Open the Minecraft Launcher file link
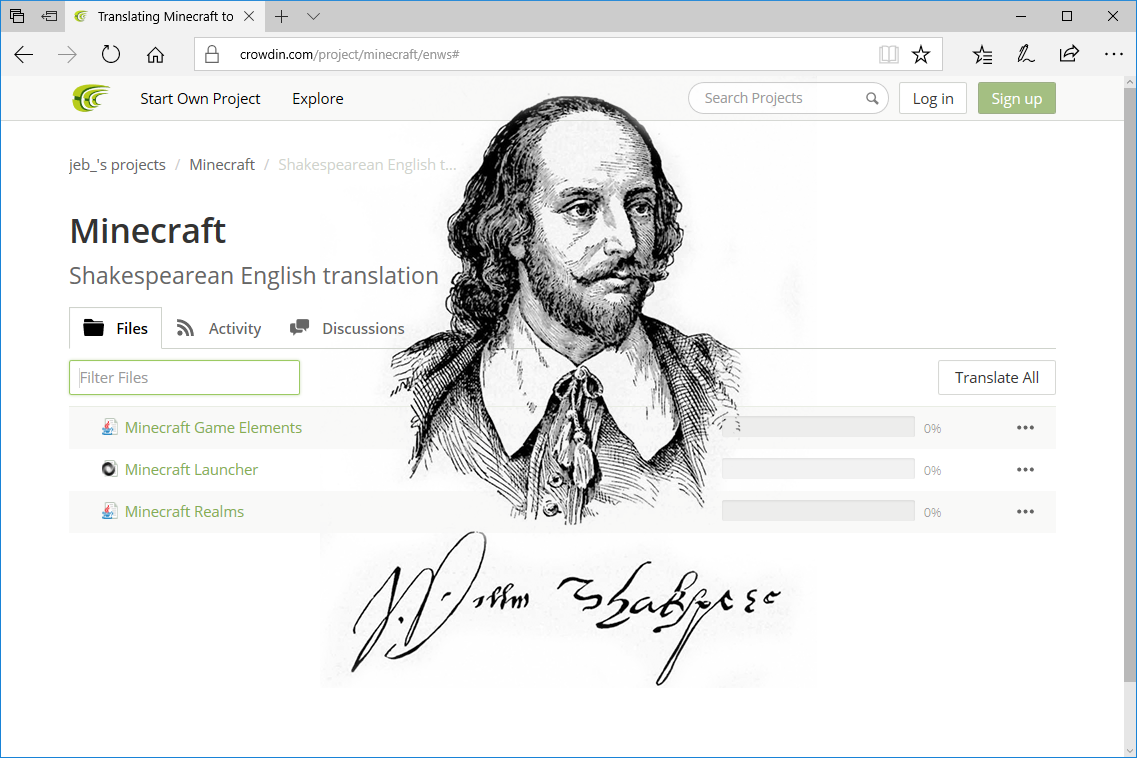Screen dimensions: 1137x758 point(191,470)
